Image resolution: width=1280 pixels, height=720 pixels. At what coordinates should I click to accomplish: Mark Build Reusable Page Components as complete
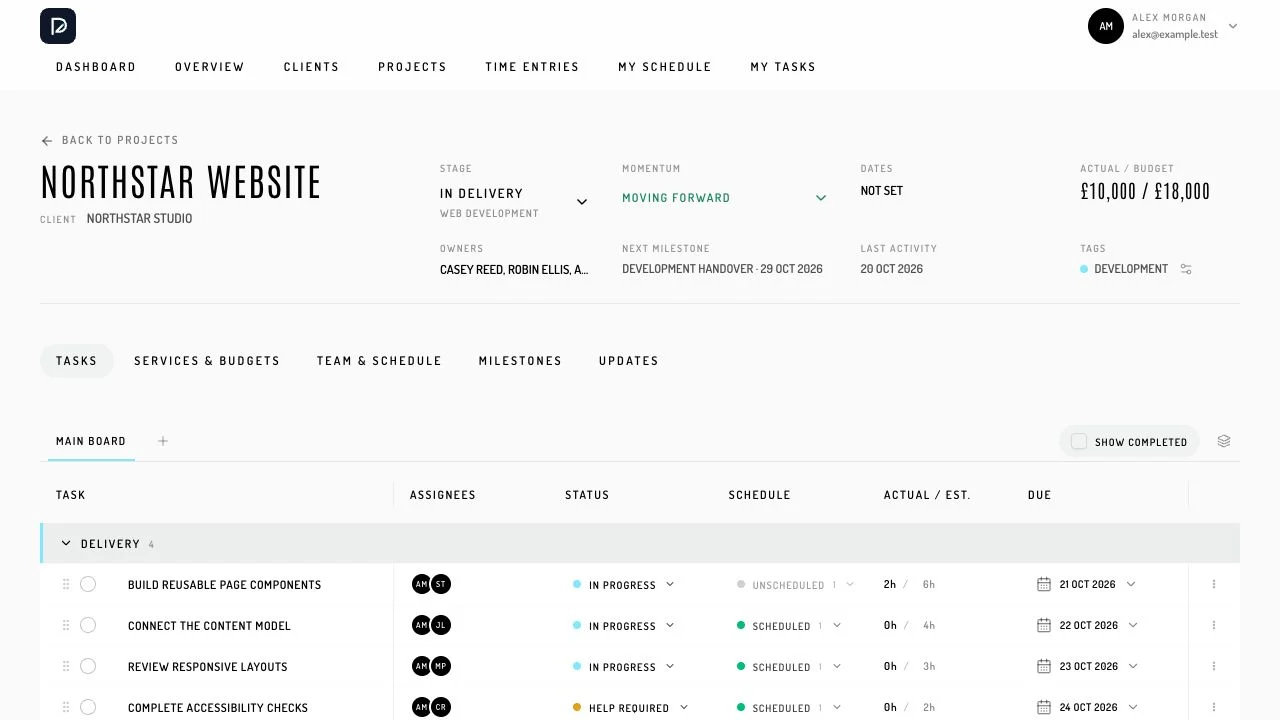click(88, 584)
